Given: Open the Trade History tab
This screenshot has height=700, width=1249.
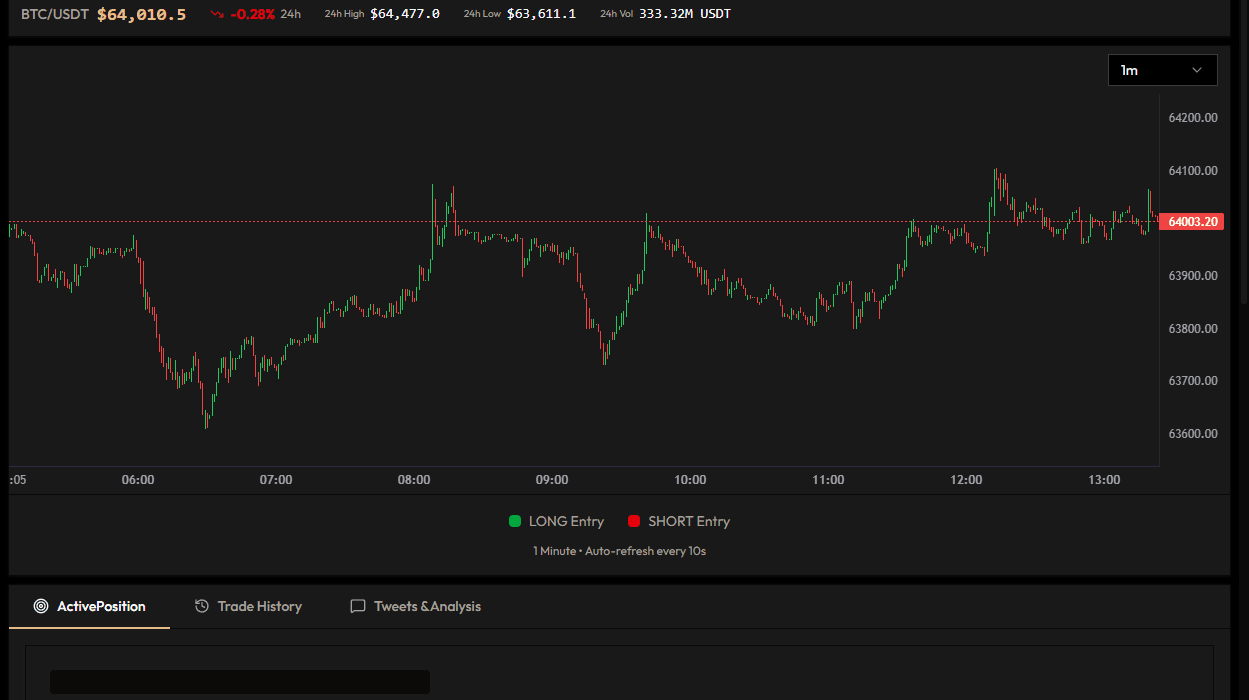Looking at the screenshot, I should (x=248, y=606).
